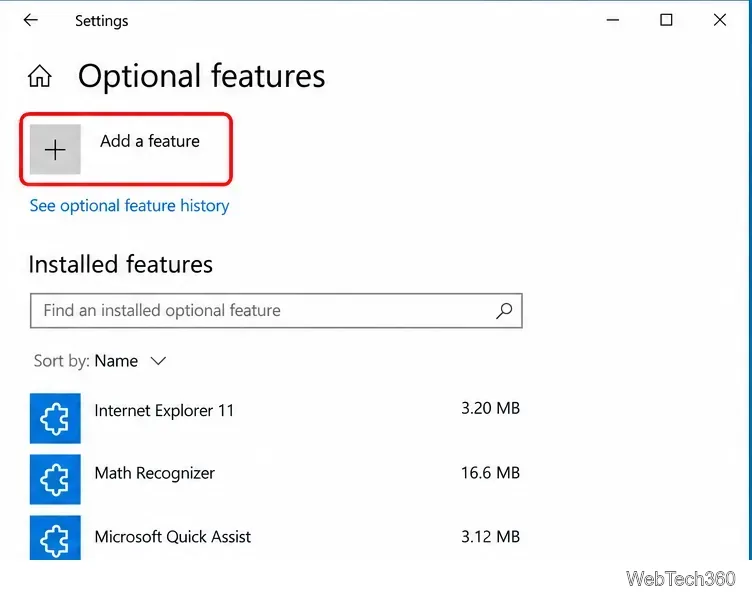Go back with the Settings arrow
Image resolution: width=752 pixels, height=604 pixels.
click(31, 20)
